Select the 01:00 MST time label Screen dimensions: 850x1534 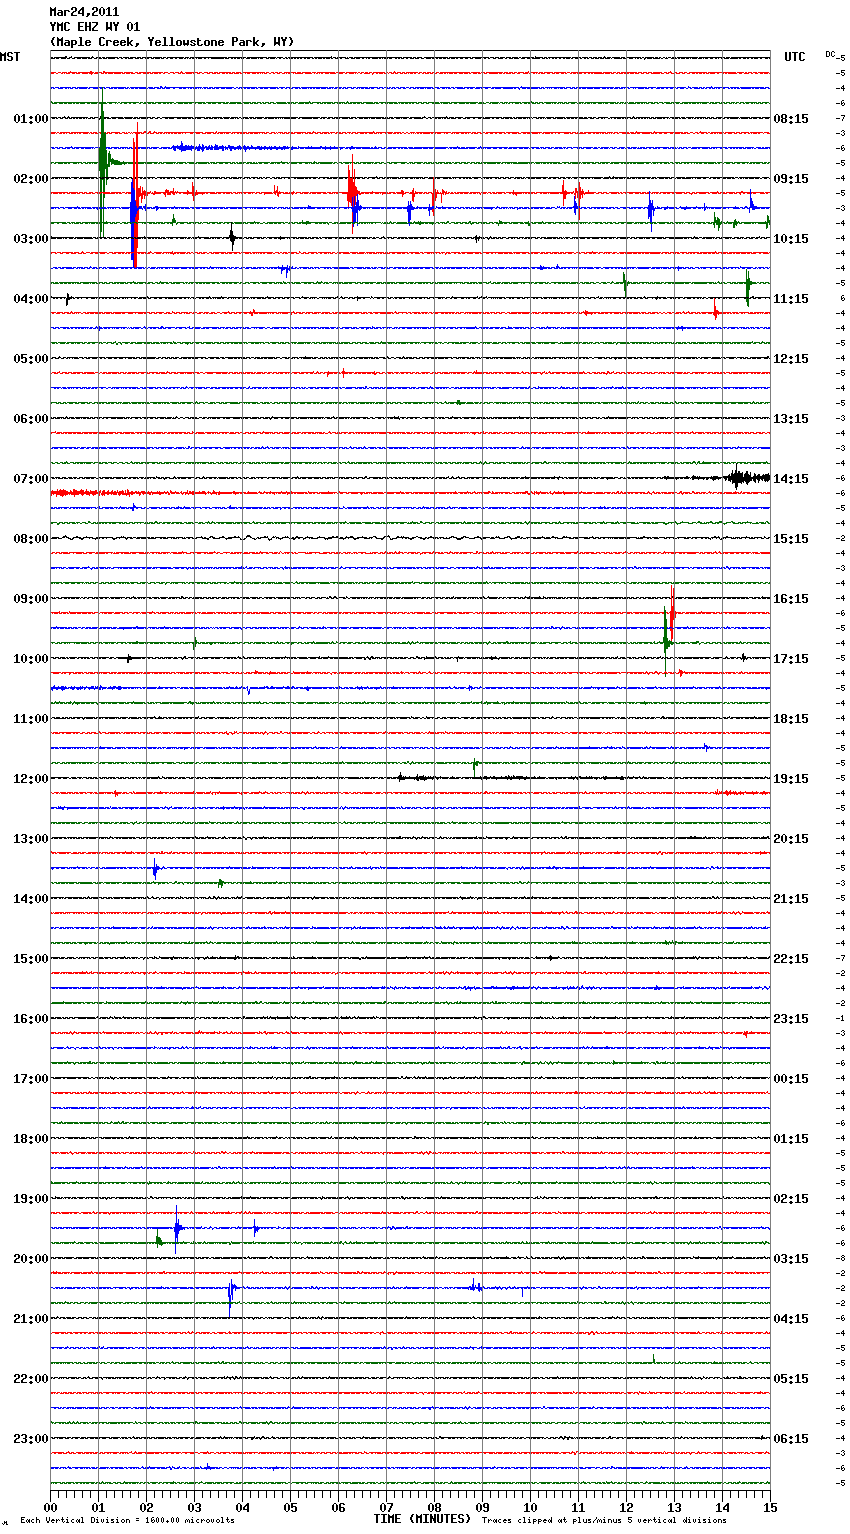click(31, 119)
